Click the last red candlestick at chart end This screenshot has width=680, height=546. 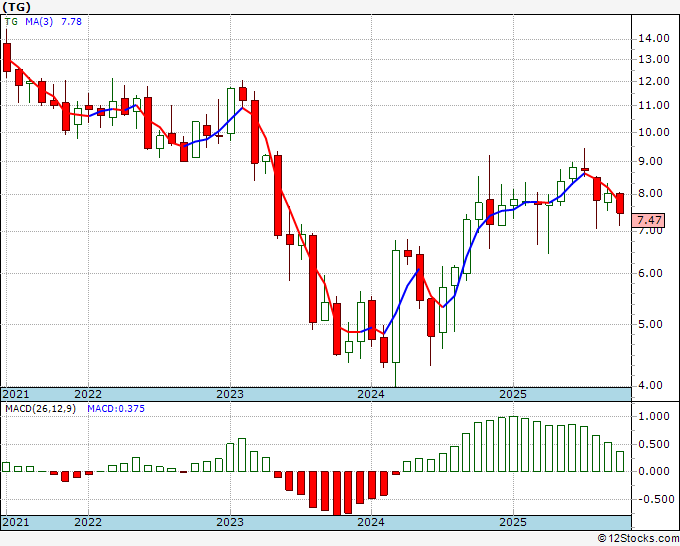pyautogui.click(x=620, y=203)
